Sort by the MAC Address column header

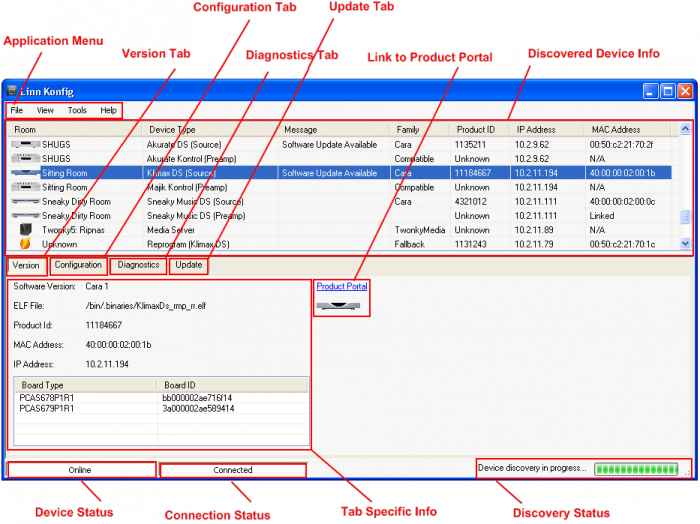tap(627, 130)
